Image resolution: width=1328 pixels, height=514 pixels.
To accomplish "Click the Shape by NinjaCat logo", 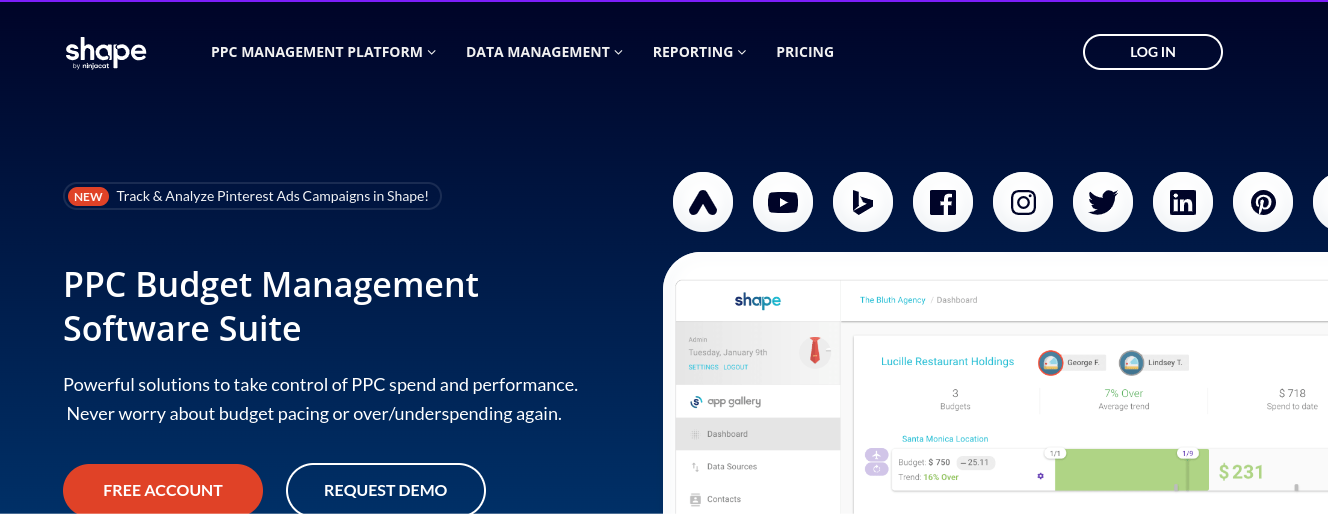I will tap(106, 53).
